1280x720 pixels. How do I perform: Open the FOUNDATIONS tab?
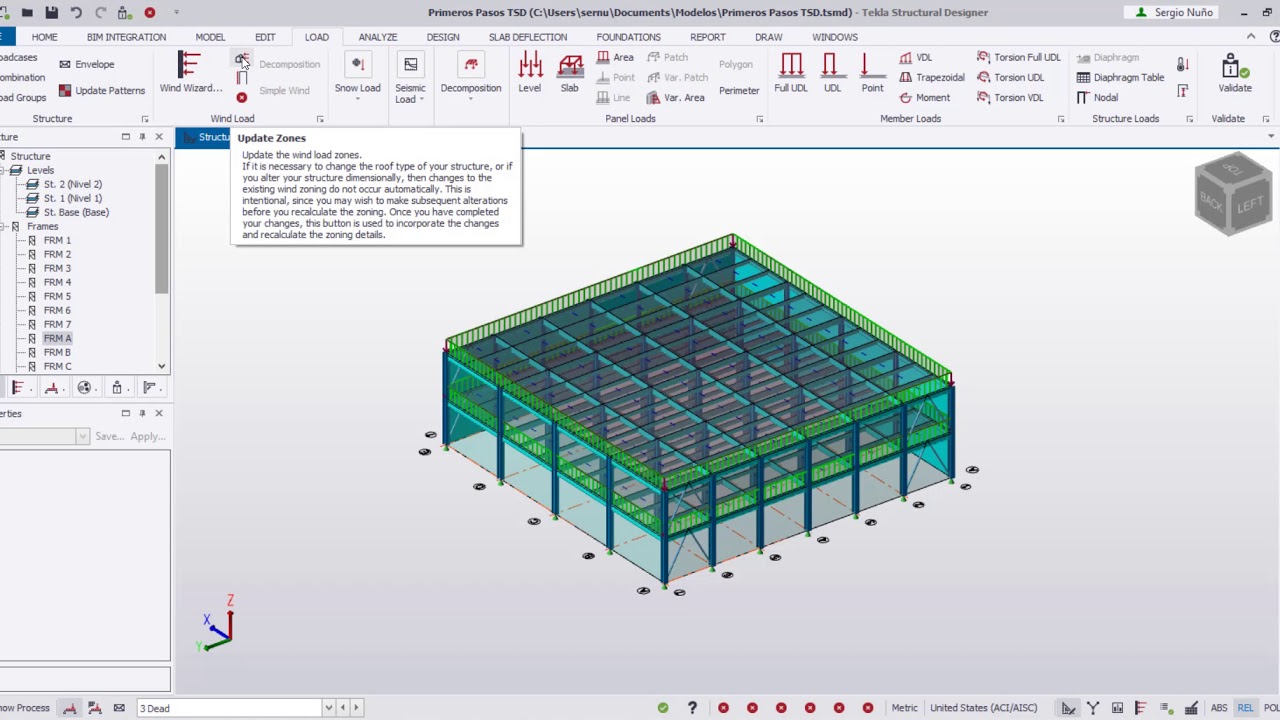tap(628, 37)
